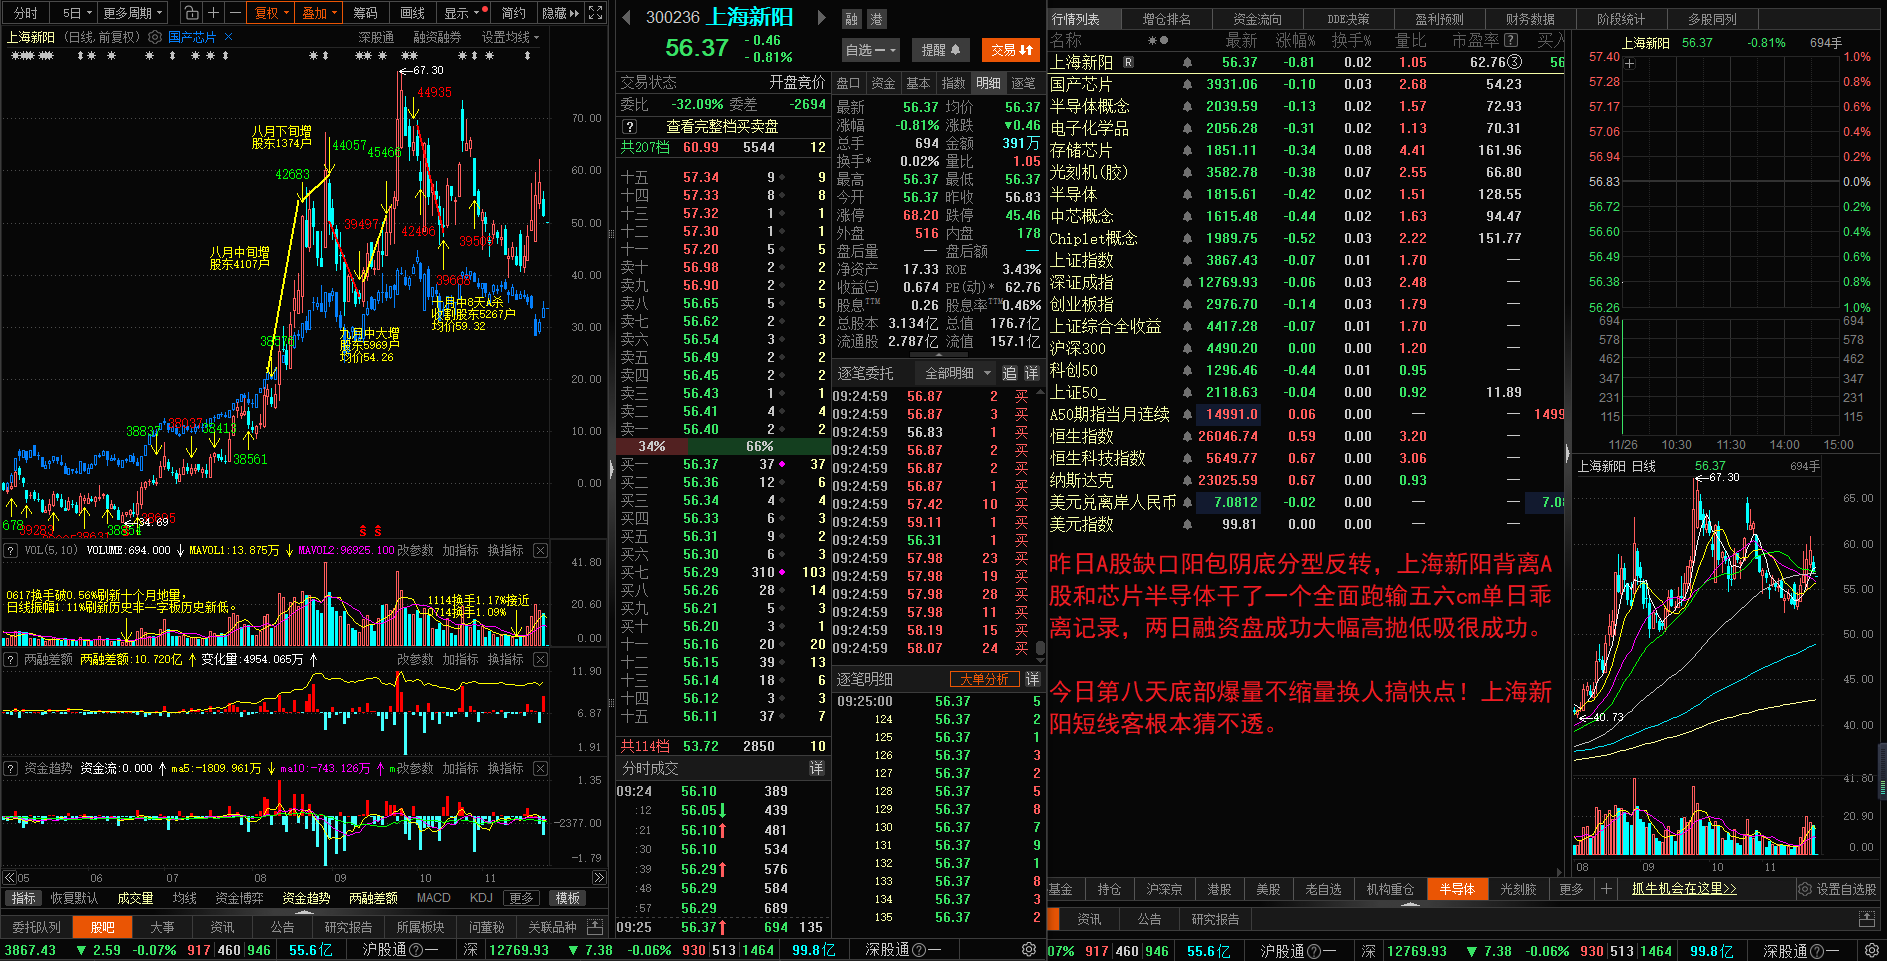
Task: Open 设置均线 dropdown
Action: (510, 37)
